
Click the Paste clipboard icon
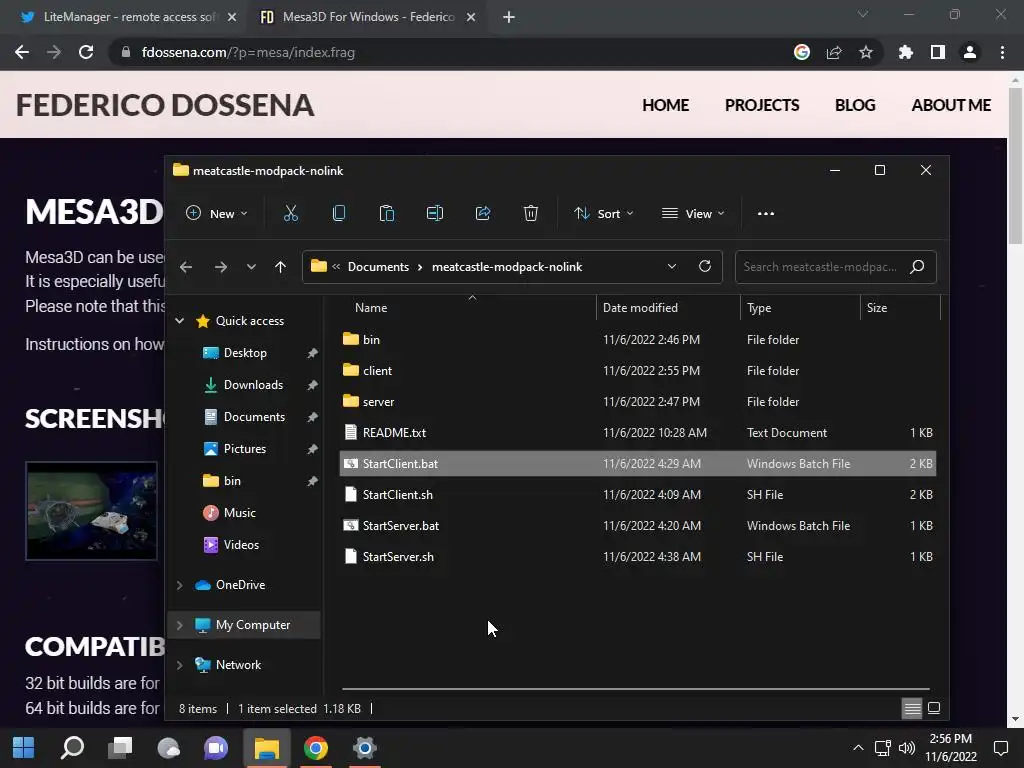[x=387, y=214]
